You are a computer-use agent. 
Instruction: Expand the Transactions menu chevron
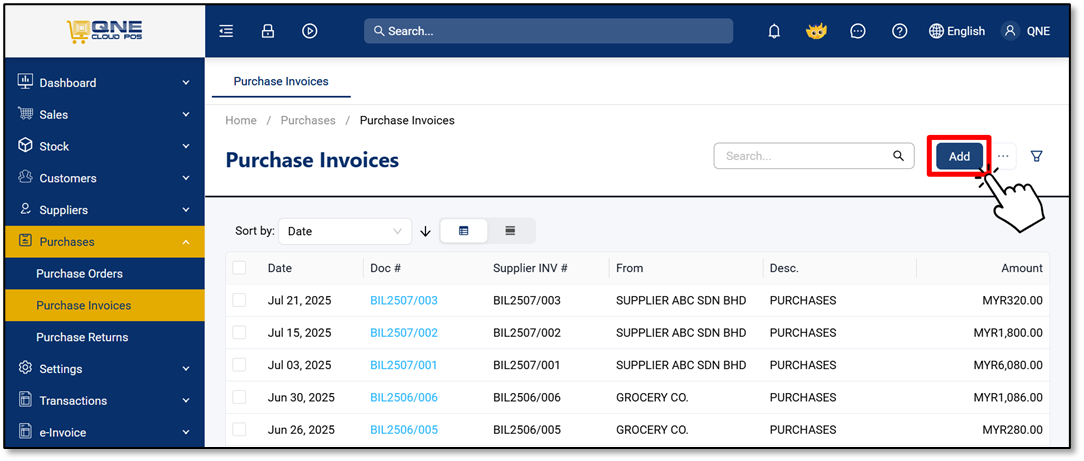coord(186,401)
